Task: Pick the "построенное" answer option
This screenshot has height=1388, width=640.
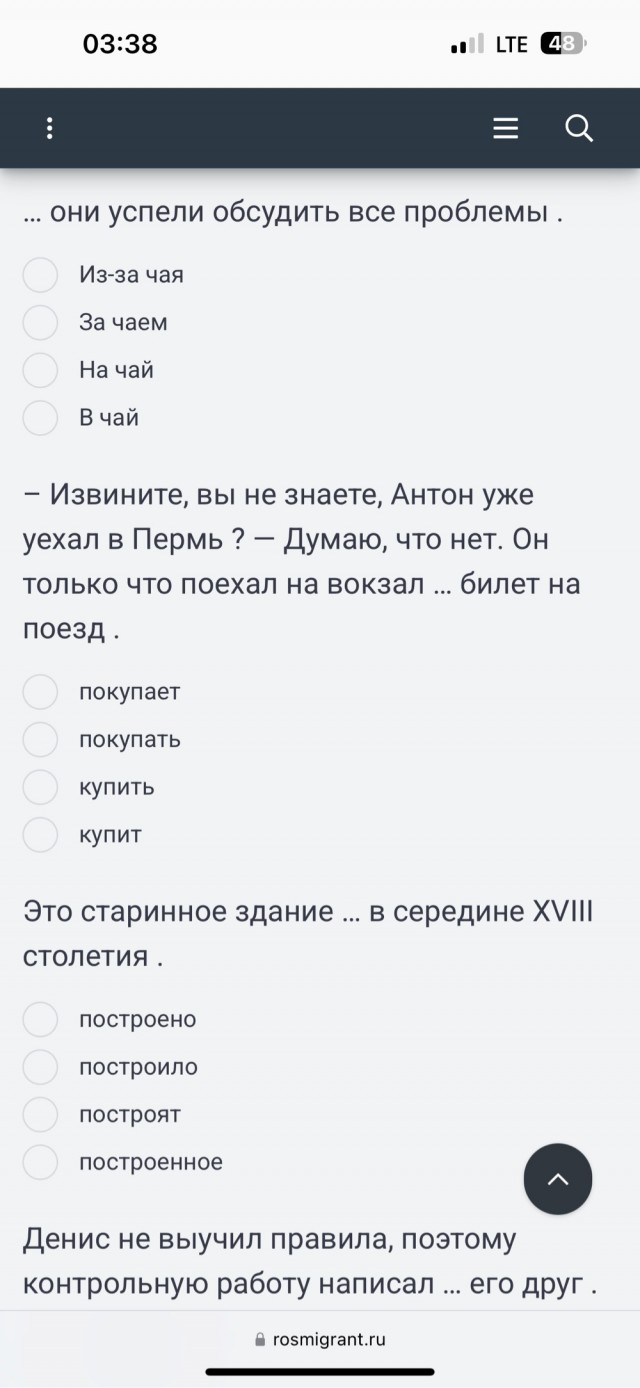Action: pos(40,1162)
